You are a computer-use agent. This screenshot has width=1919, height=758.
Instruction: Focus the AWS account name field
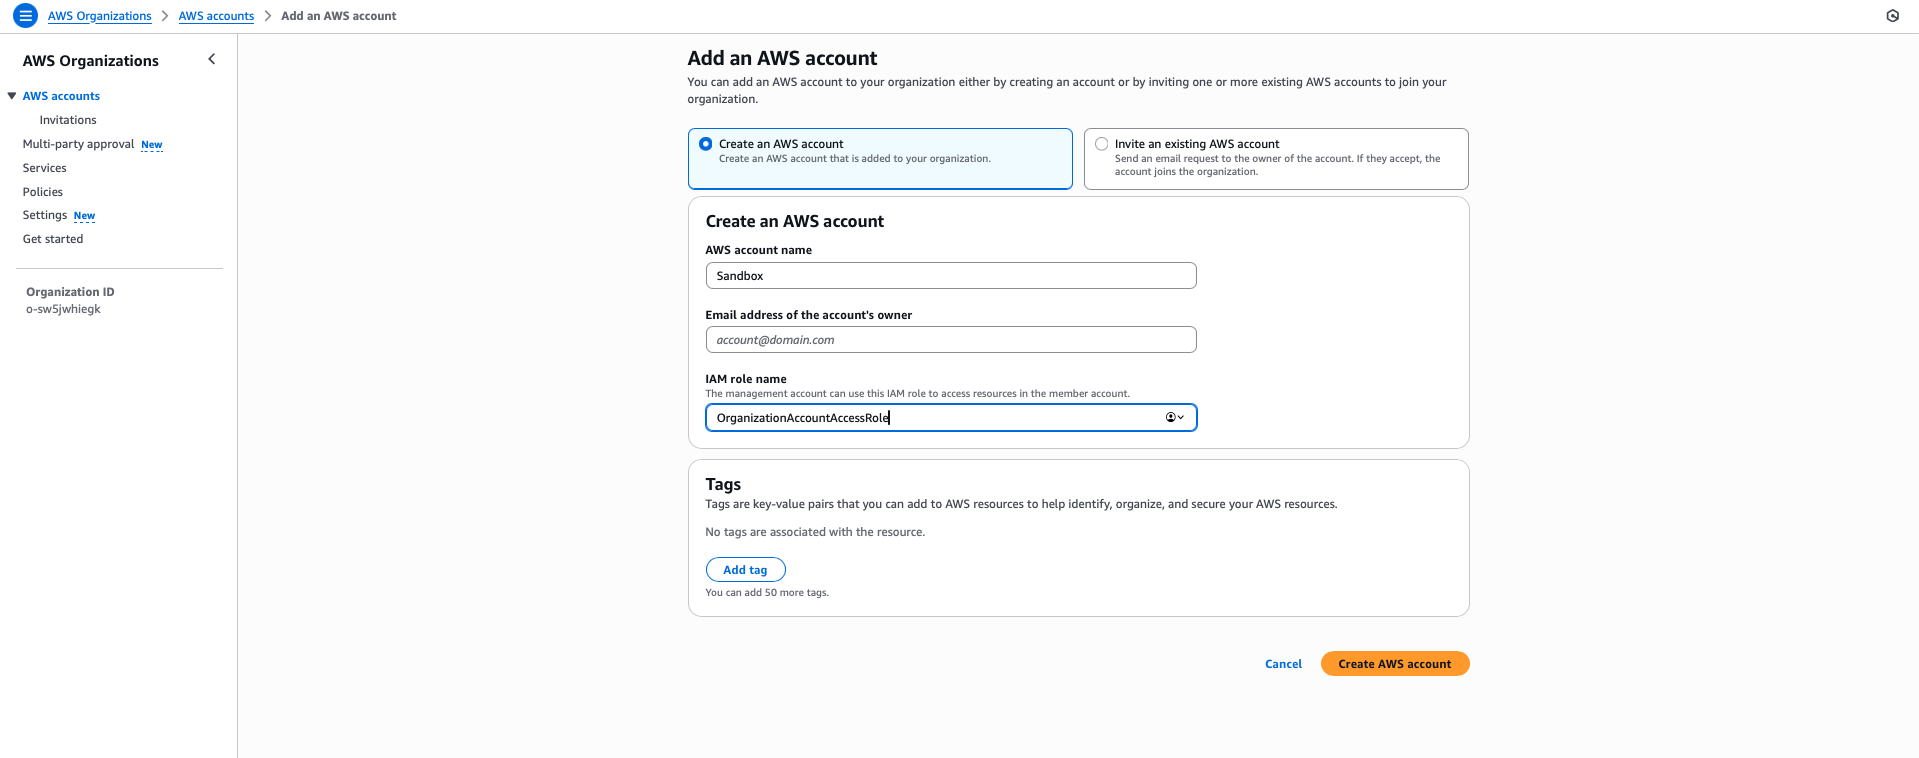(x=951, y=276)
